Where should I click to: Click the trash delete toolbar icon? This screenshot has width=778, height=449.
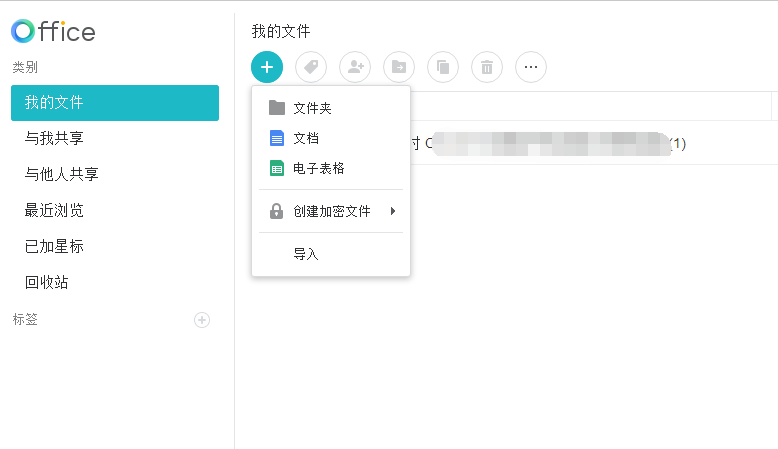pos(487,67)
